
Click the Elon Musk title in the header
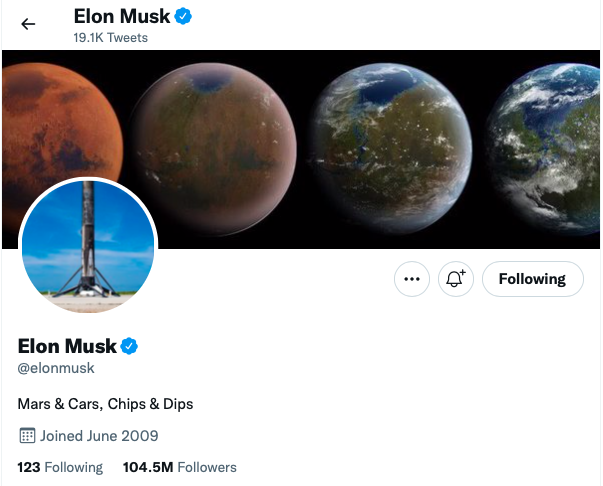coord(122,16)
